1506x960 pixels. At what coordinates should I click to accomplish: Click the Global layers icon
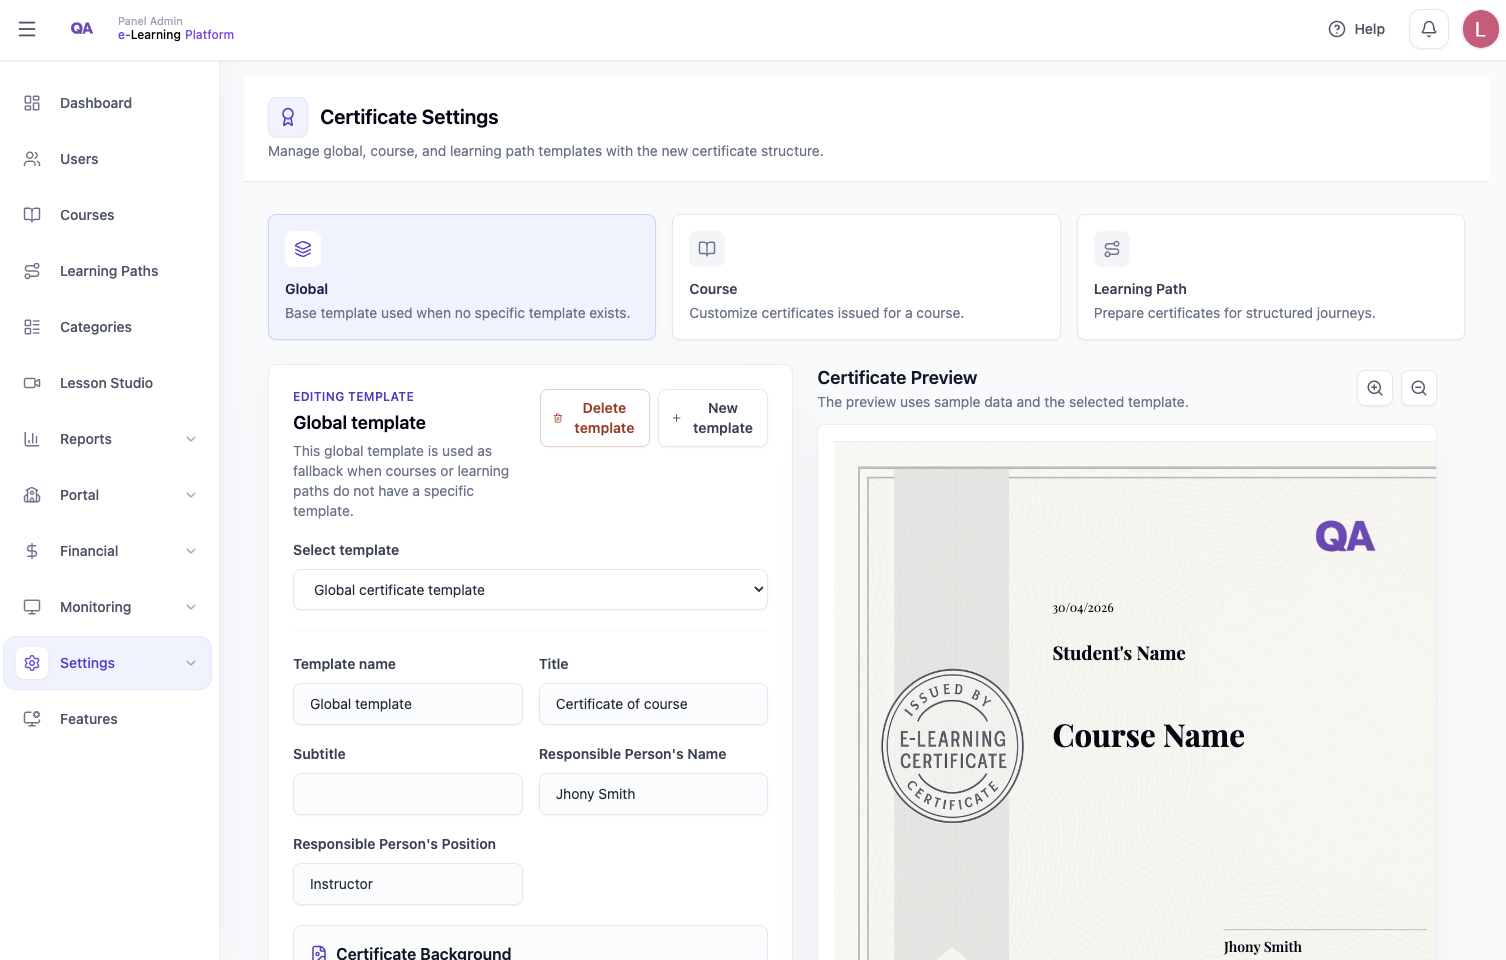click(303, 249)
